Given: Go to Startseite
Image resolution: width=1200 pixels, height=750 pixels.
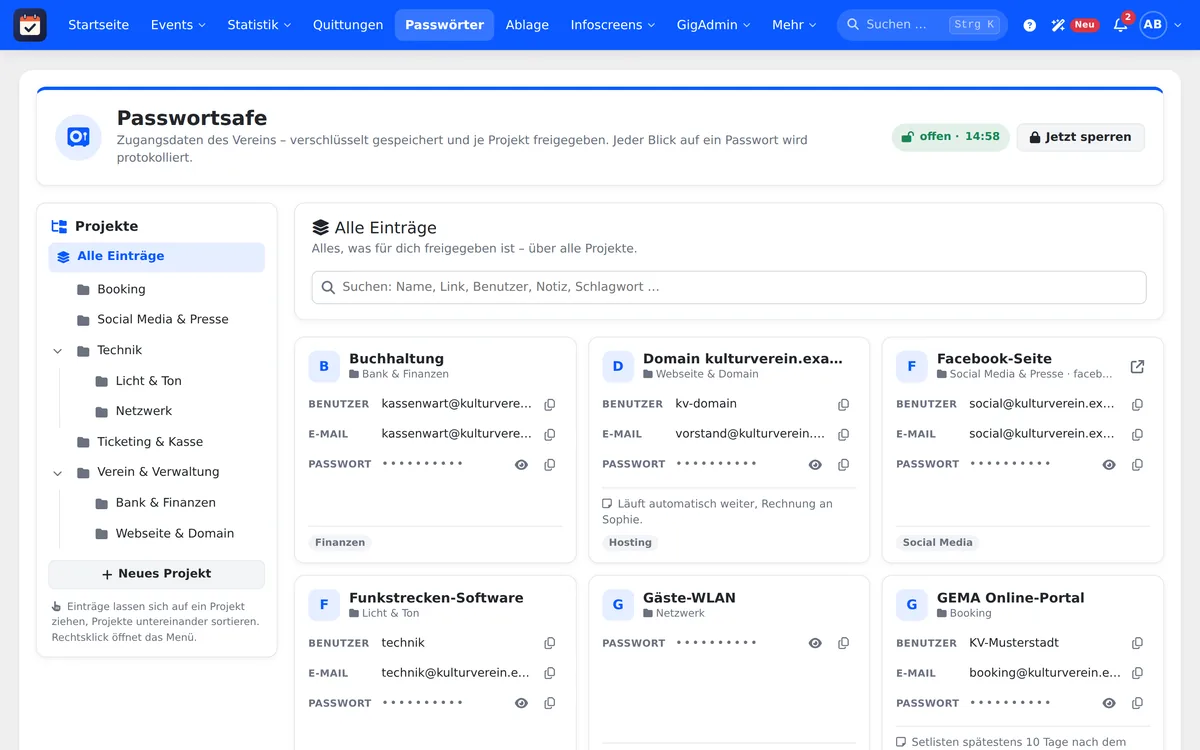Looking at the screenshot, I should pyautogui.click(x=98, y=25).
